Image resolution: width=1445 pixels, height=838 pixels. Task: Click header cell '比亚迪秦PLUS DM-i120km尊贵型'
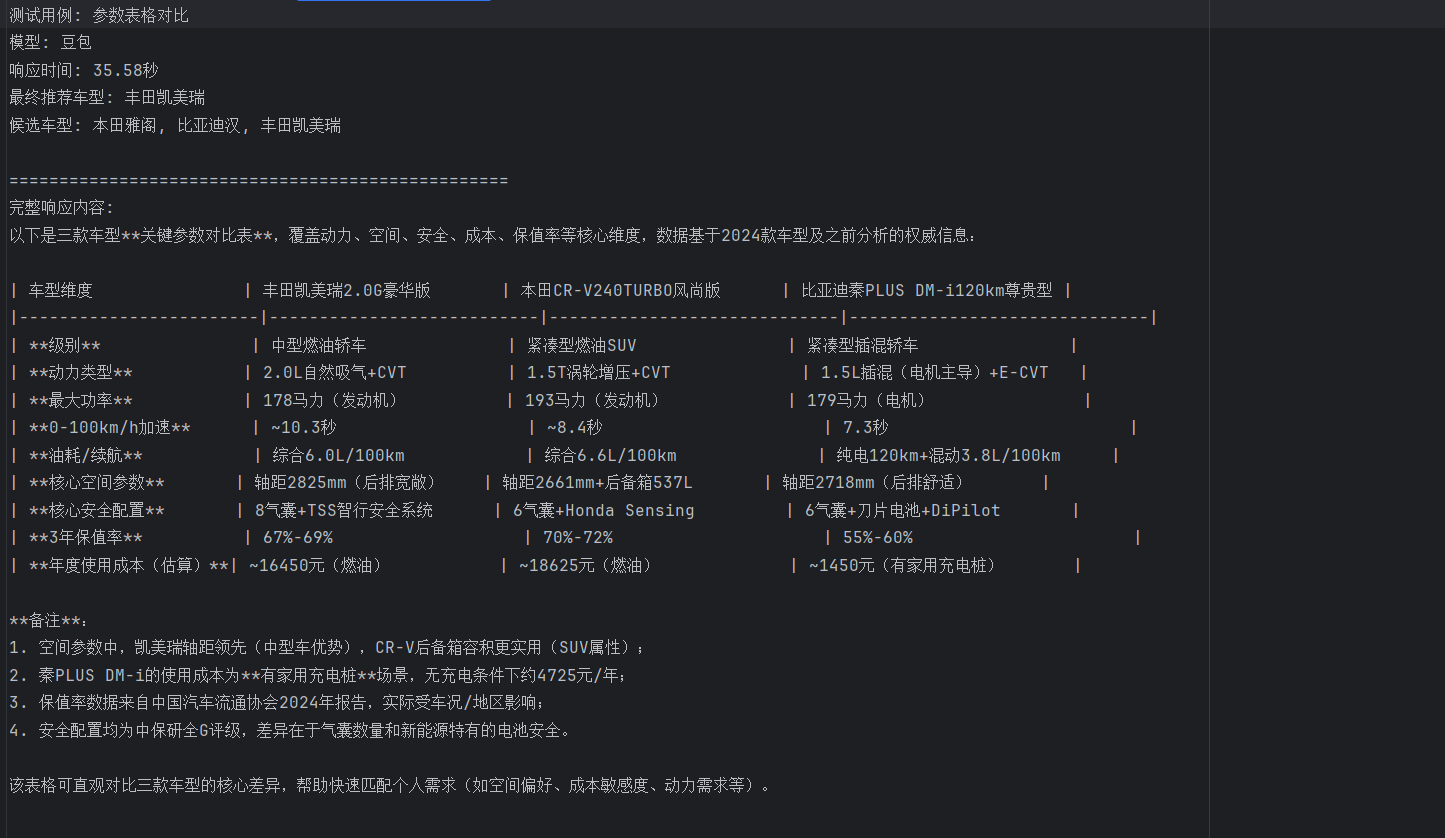click(927, 290)
